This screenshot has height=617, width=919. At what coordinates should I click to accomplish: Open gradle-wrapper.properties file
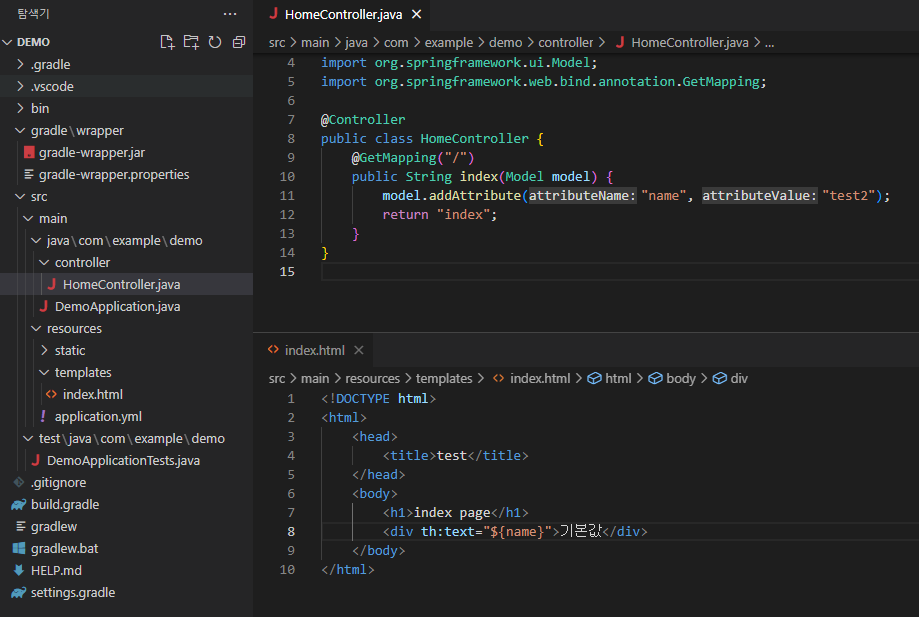(126, 174)
